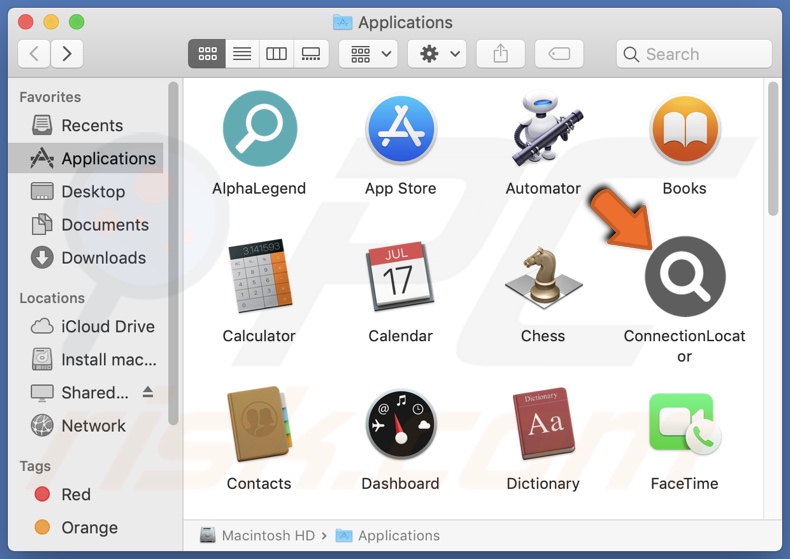Screen dimensions: 790x559
Task: Click the main file area scrollbar
Action: tap(773, 149)
